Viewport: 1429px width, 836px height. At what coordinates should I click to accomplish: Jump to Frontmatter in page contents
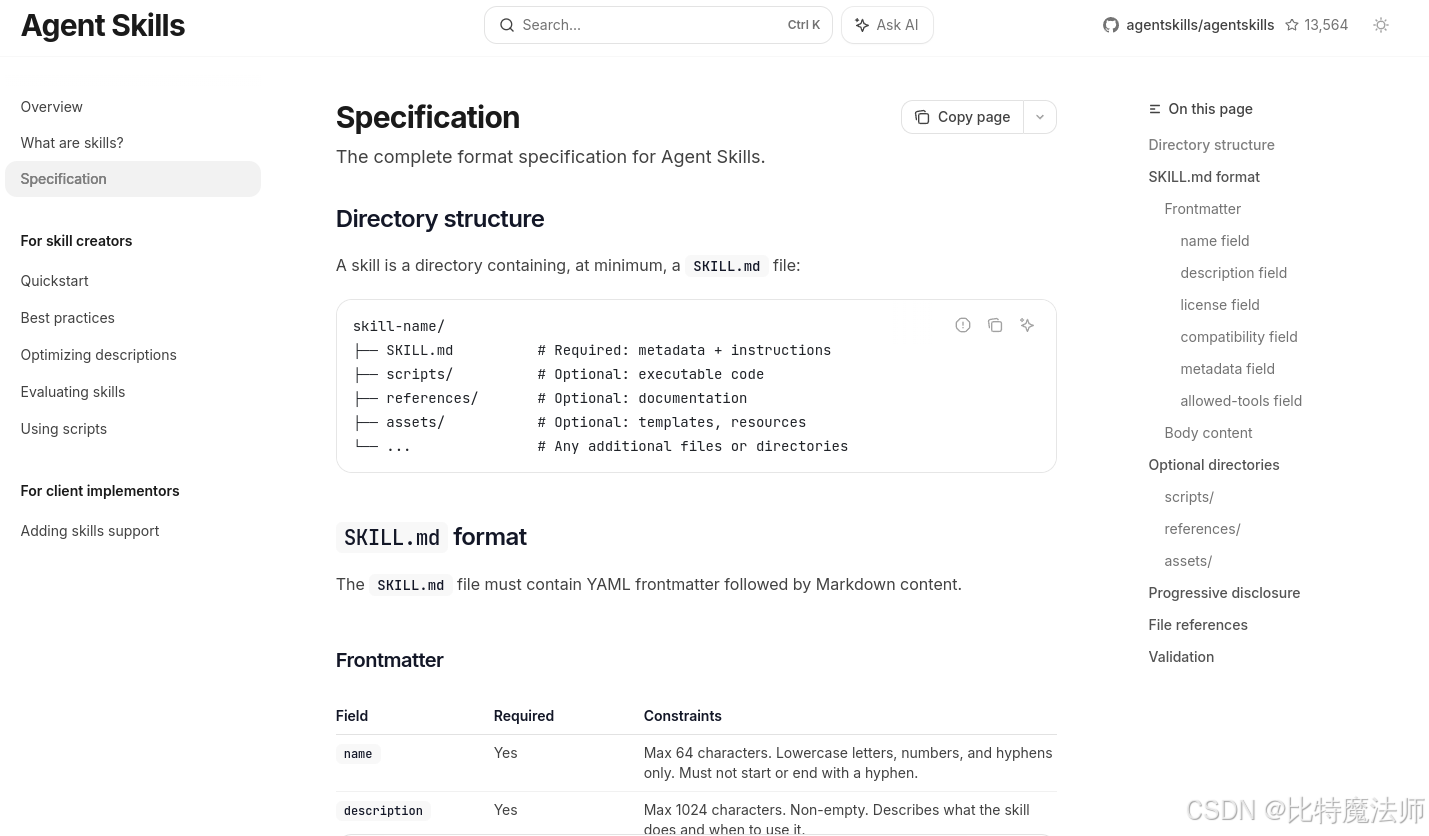pos(1202,209)
